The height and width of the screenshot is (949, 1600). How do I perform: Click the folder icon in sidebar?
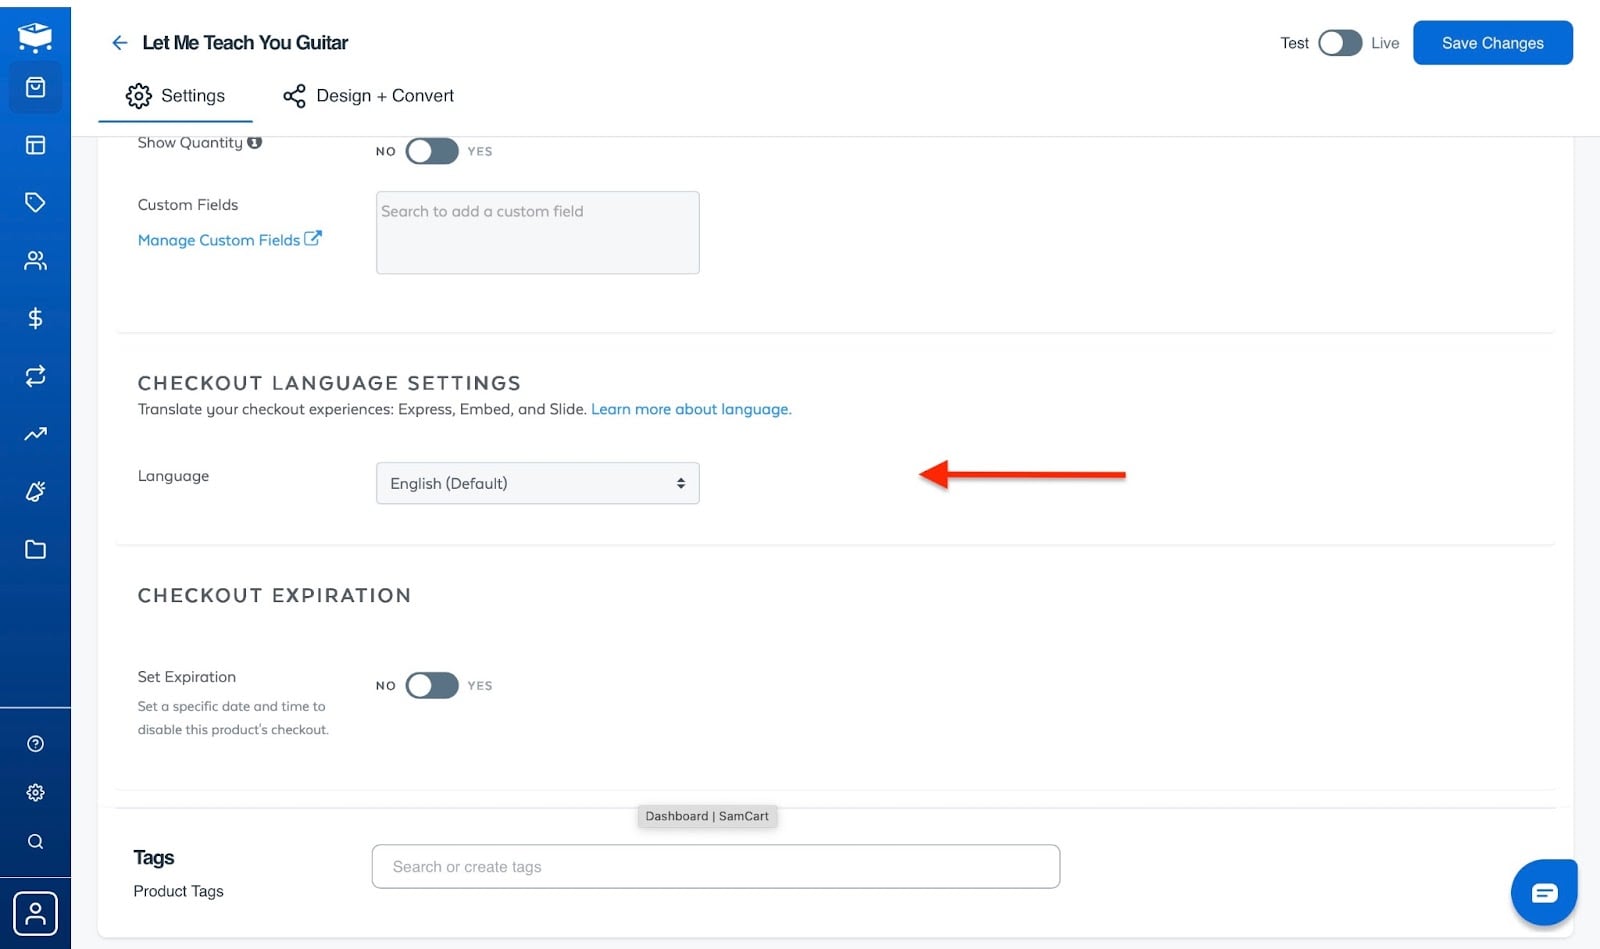[35, 549]
